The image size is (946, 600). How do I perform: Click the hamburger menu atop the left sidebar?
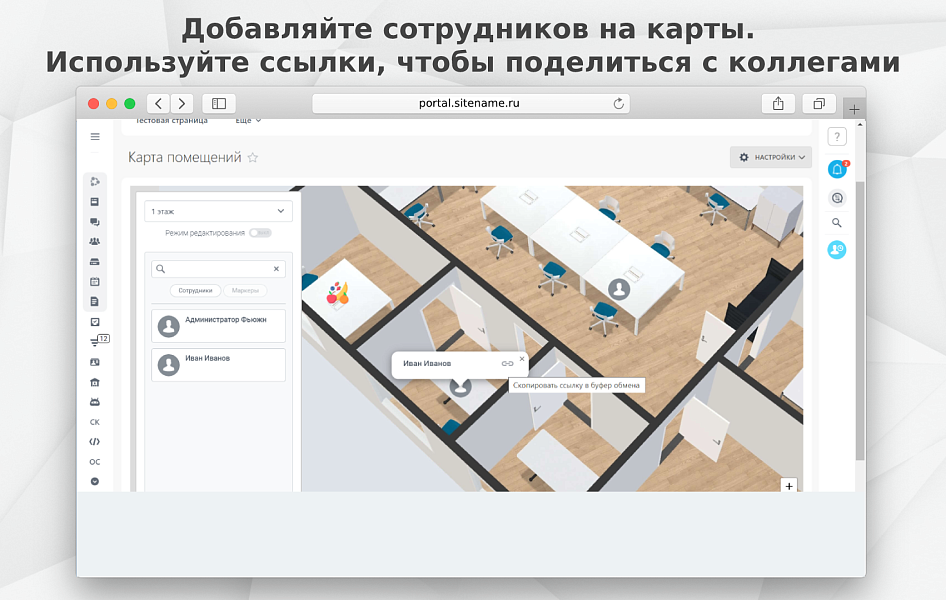tap(95, 137)
